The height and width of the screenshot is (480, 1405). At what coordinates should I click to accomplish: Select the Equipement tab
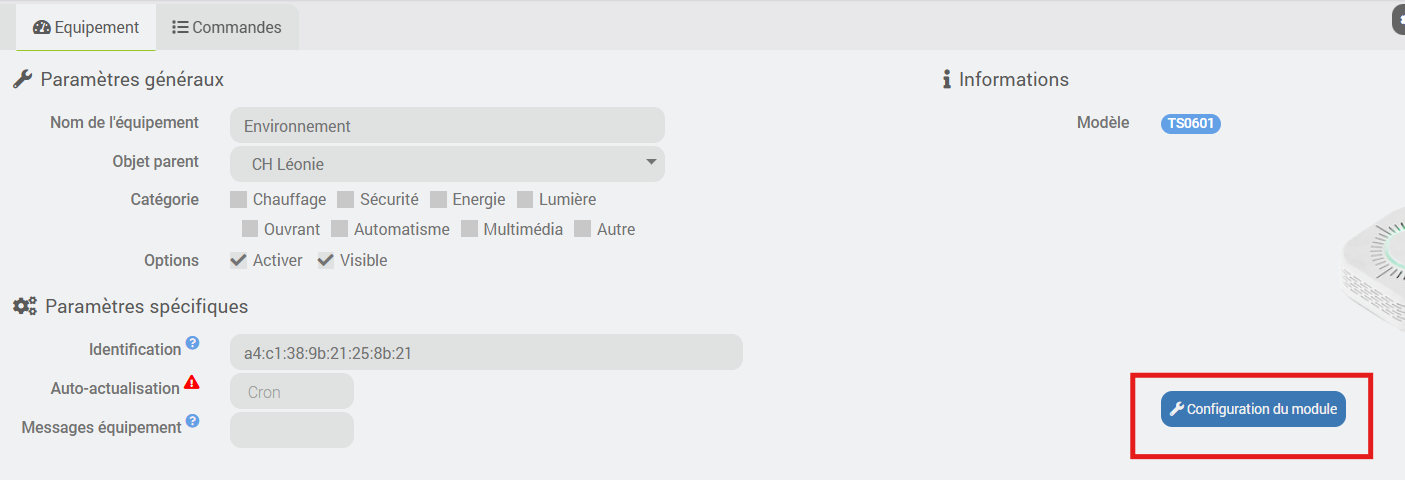(86, 27)
